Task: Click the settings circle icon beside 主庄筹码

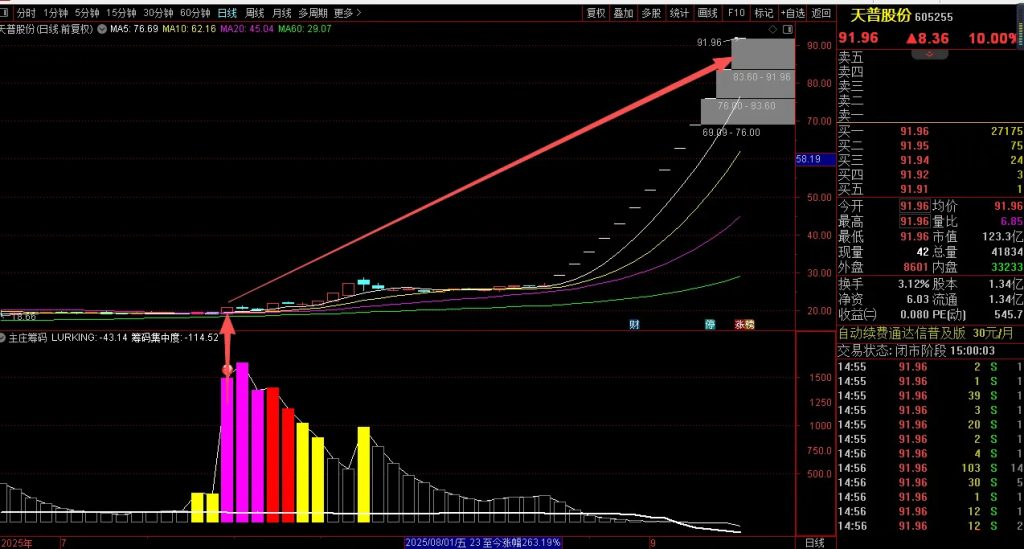Action: 3,338
